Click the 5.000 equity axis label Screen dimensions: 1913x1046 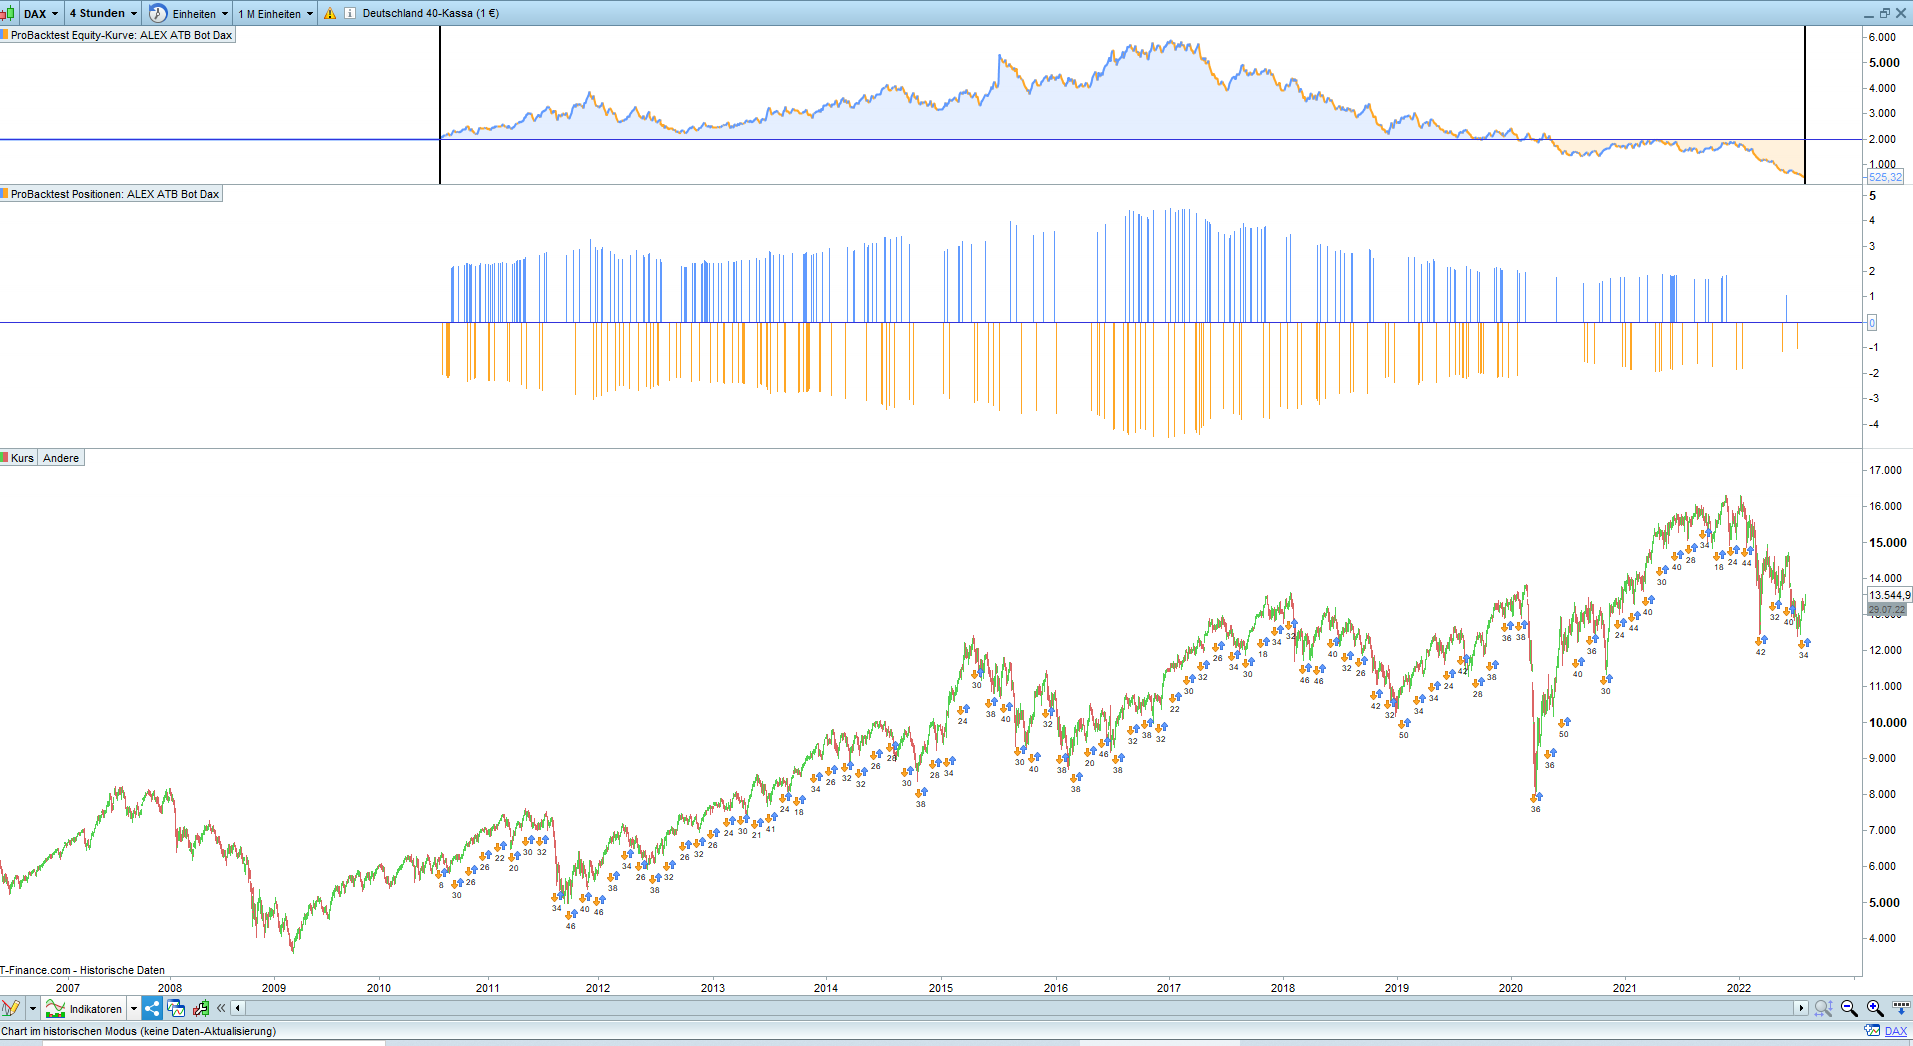[x=1885, y=63]
